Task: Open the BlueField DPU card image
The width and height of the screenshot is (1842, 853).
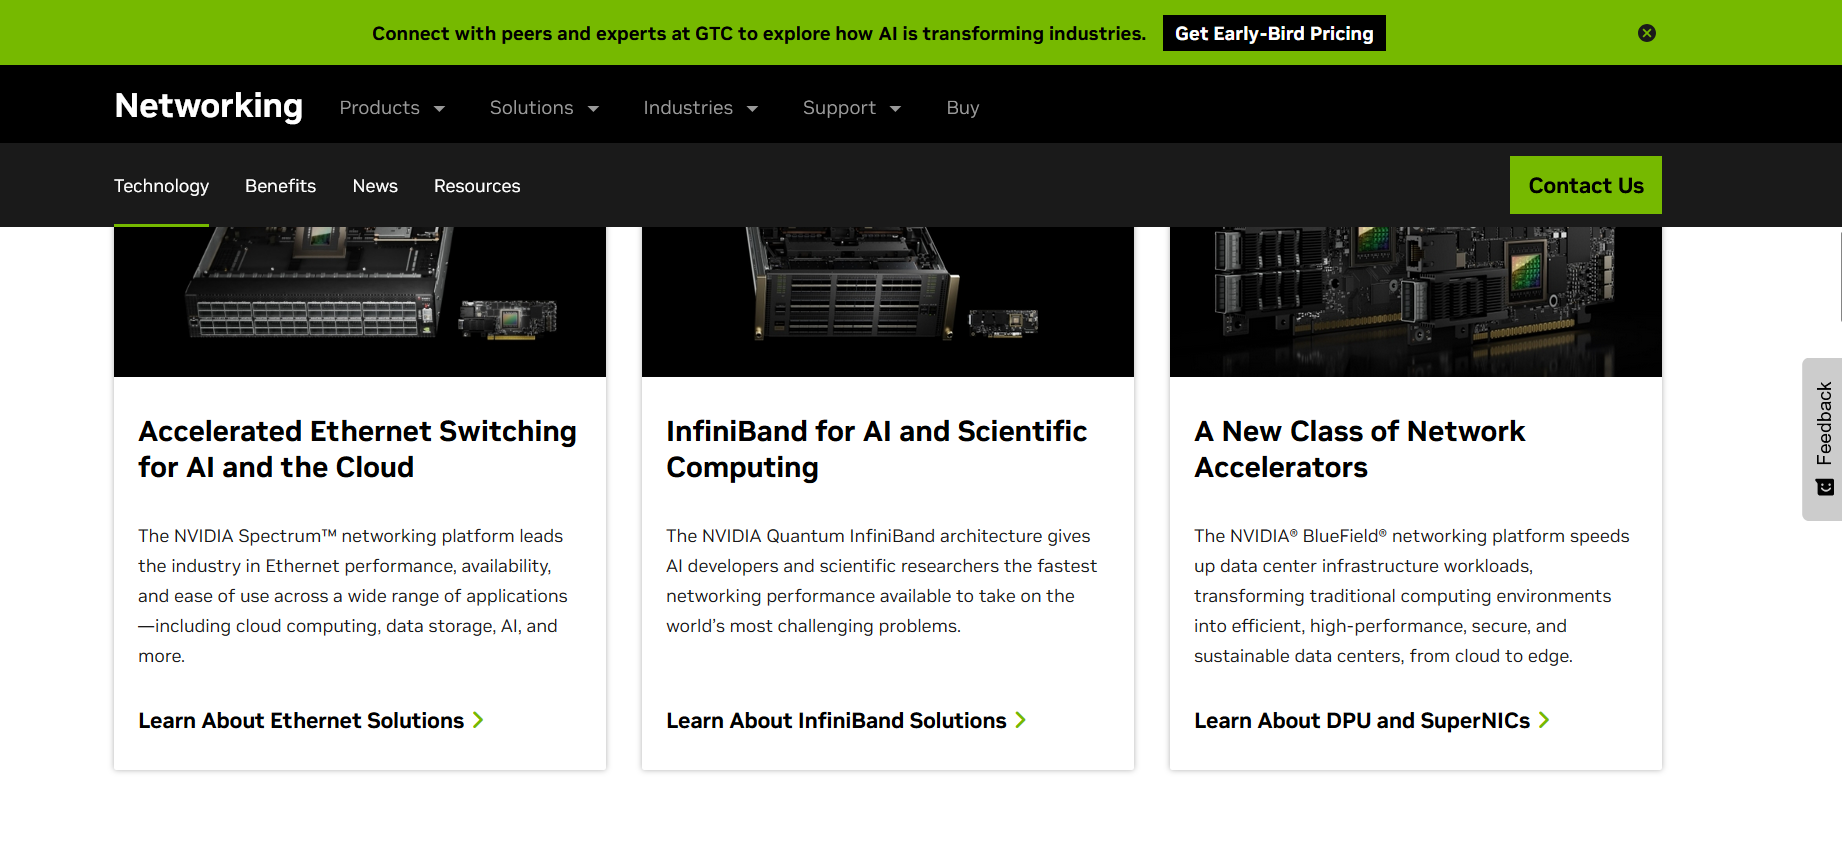Action: tap(1416, 302)
